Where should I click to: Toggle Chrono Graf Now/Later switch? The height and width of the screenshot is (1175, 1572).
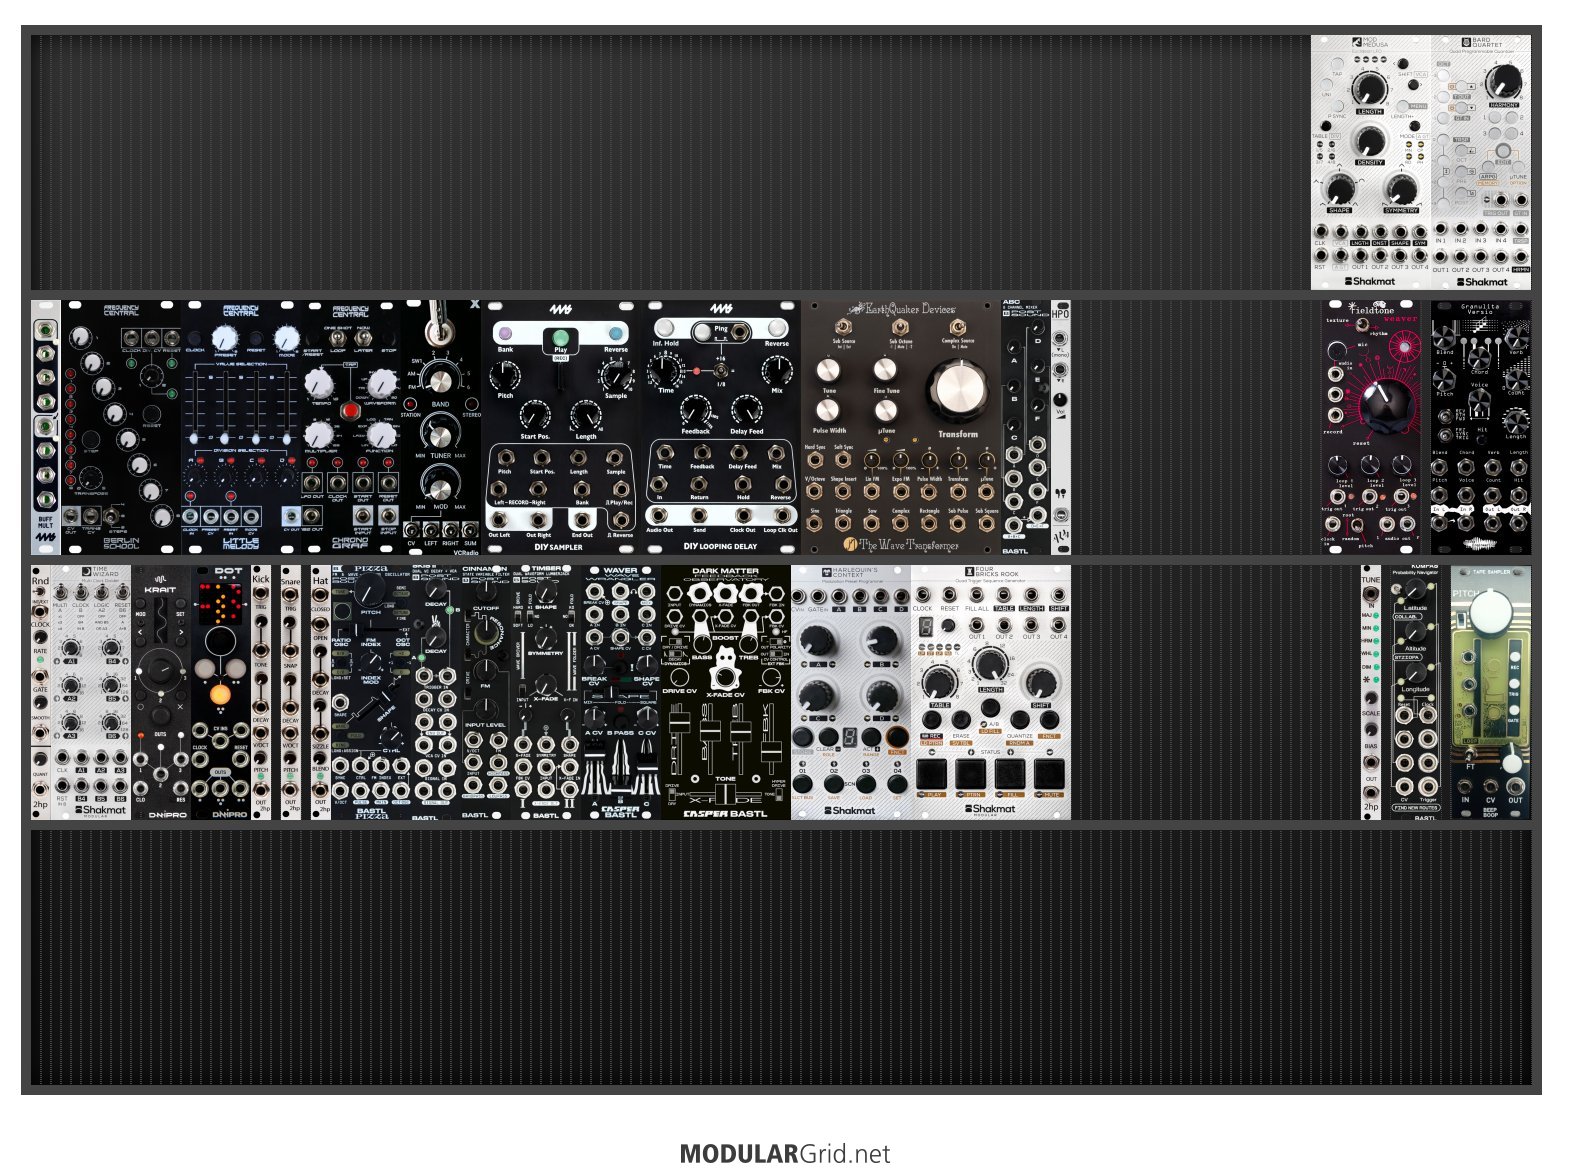pyautogui.click(x=363, y=338)
